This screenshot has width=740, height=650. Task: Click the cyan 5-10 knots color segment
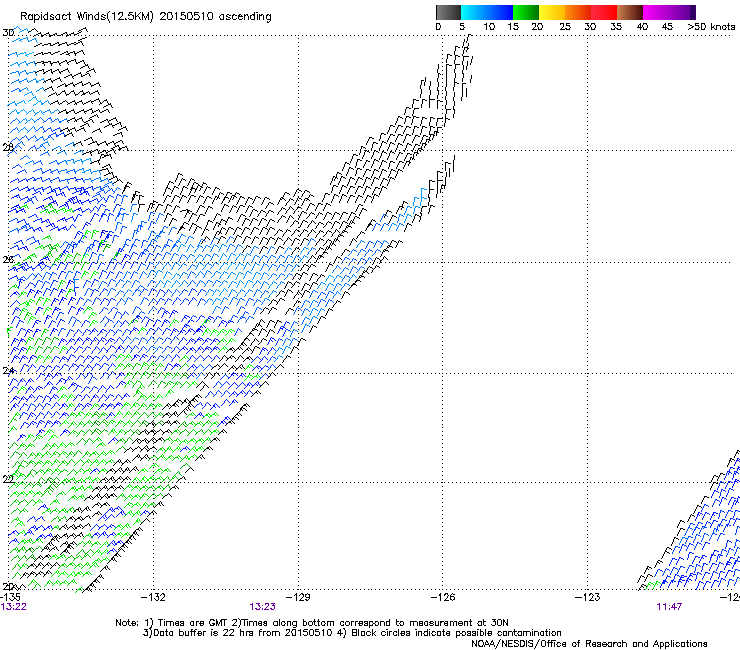click(474, 12)
